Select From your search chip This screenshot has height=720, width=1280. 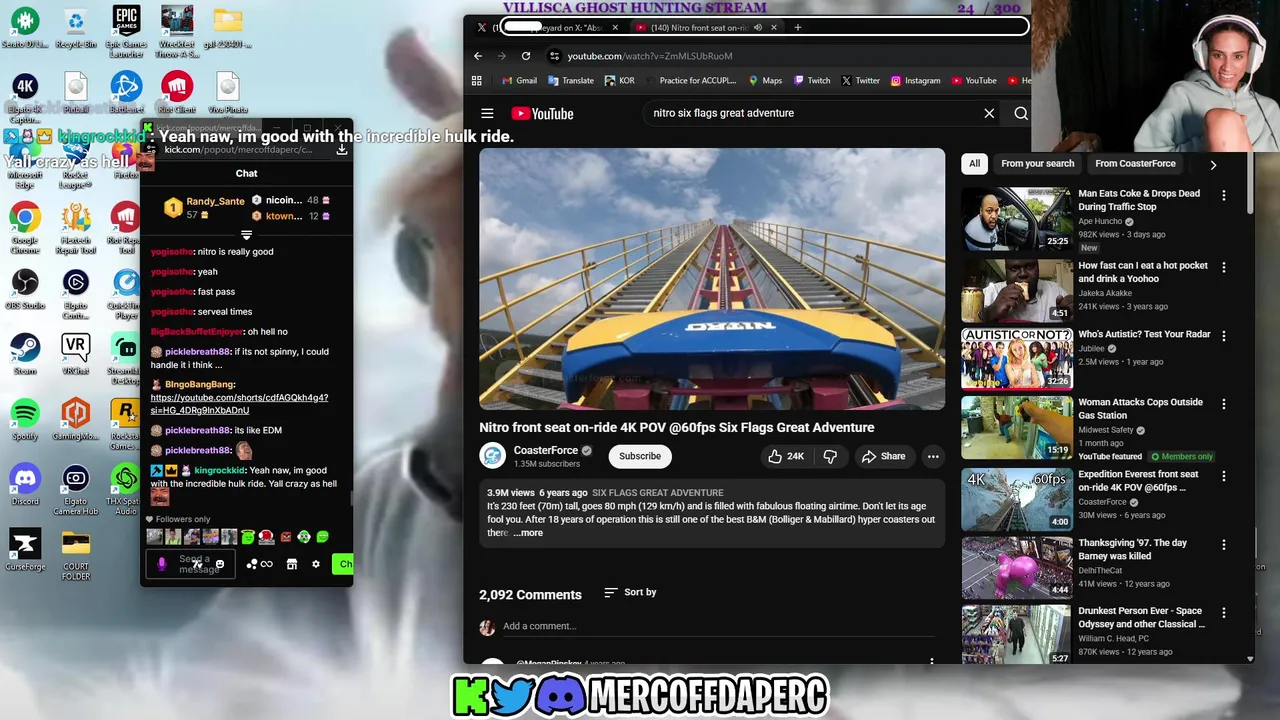click(1038, 164)
